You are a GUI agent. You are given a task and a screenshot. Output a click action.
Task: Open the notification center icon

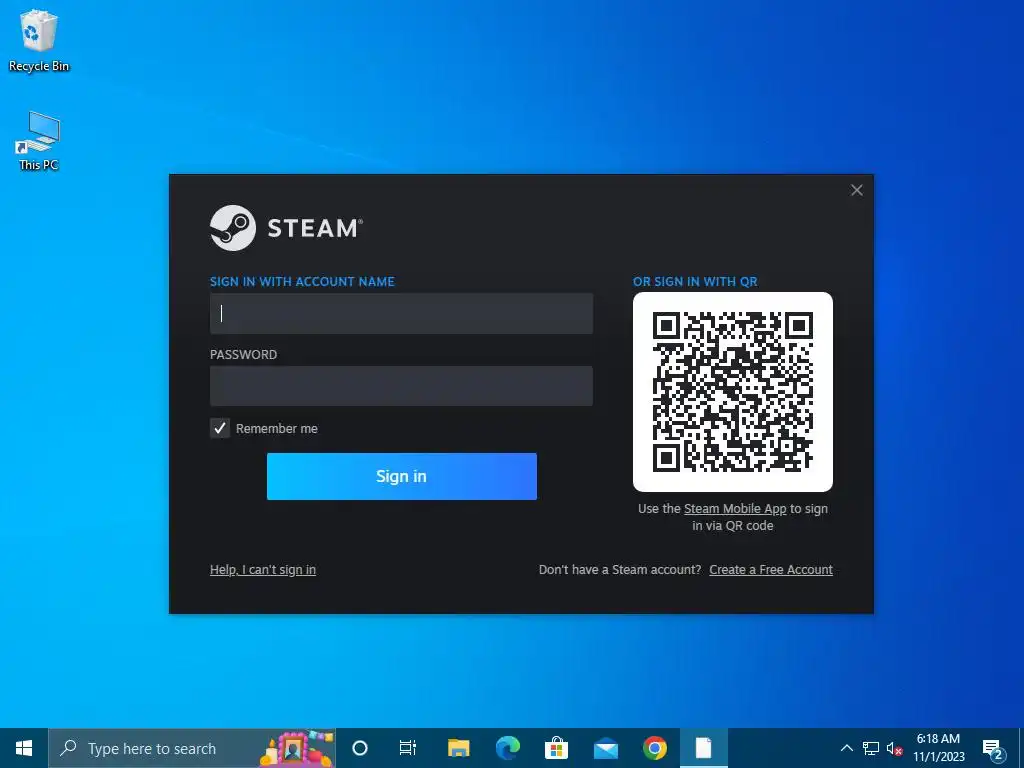click(x=993, y=748)
